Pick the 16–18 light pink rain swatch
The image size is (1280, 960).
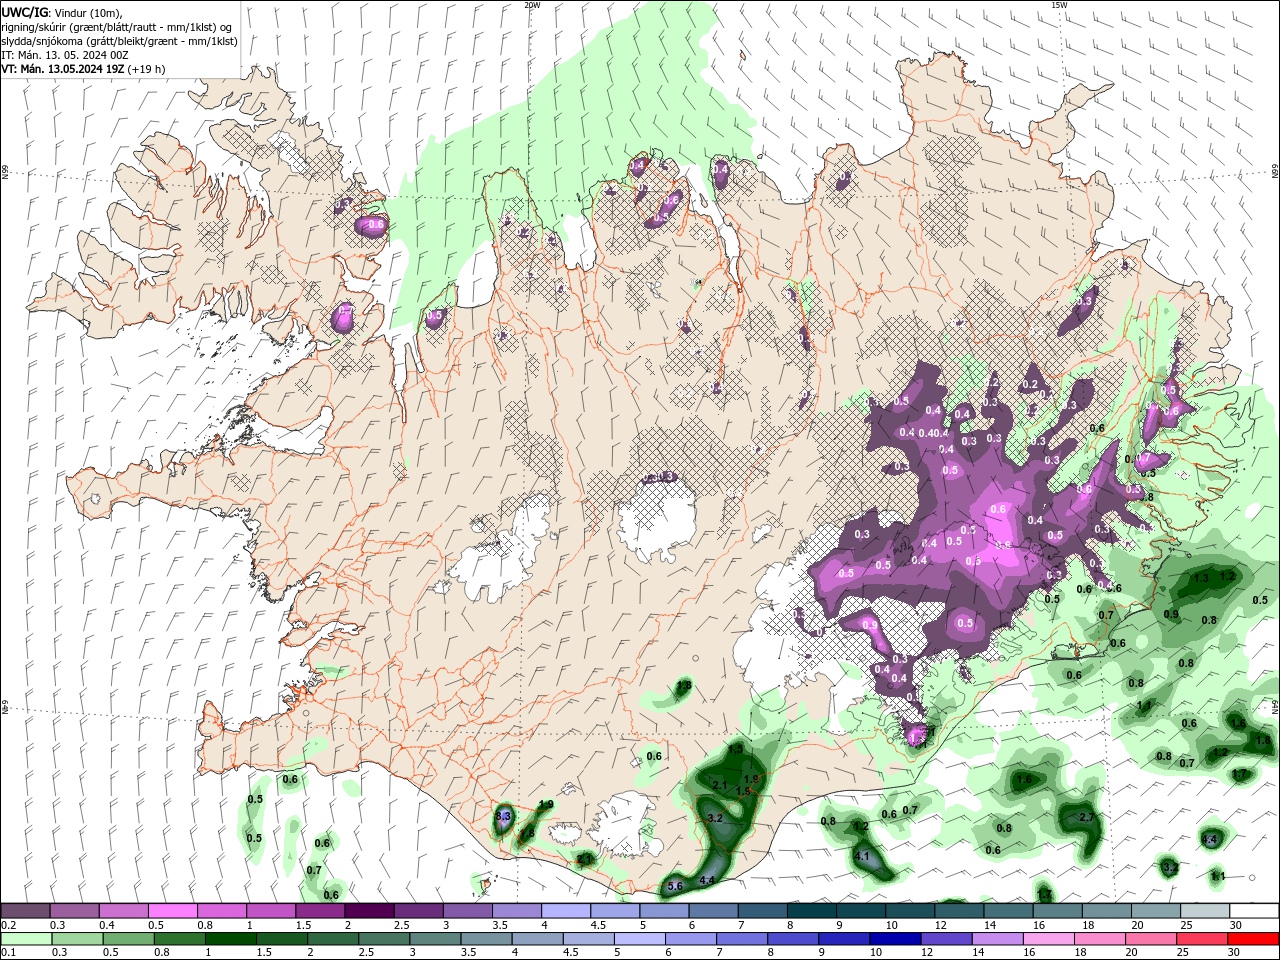point(1049,939)
